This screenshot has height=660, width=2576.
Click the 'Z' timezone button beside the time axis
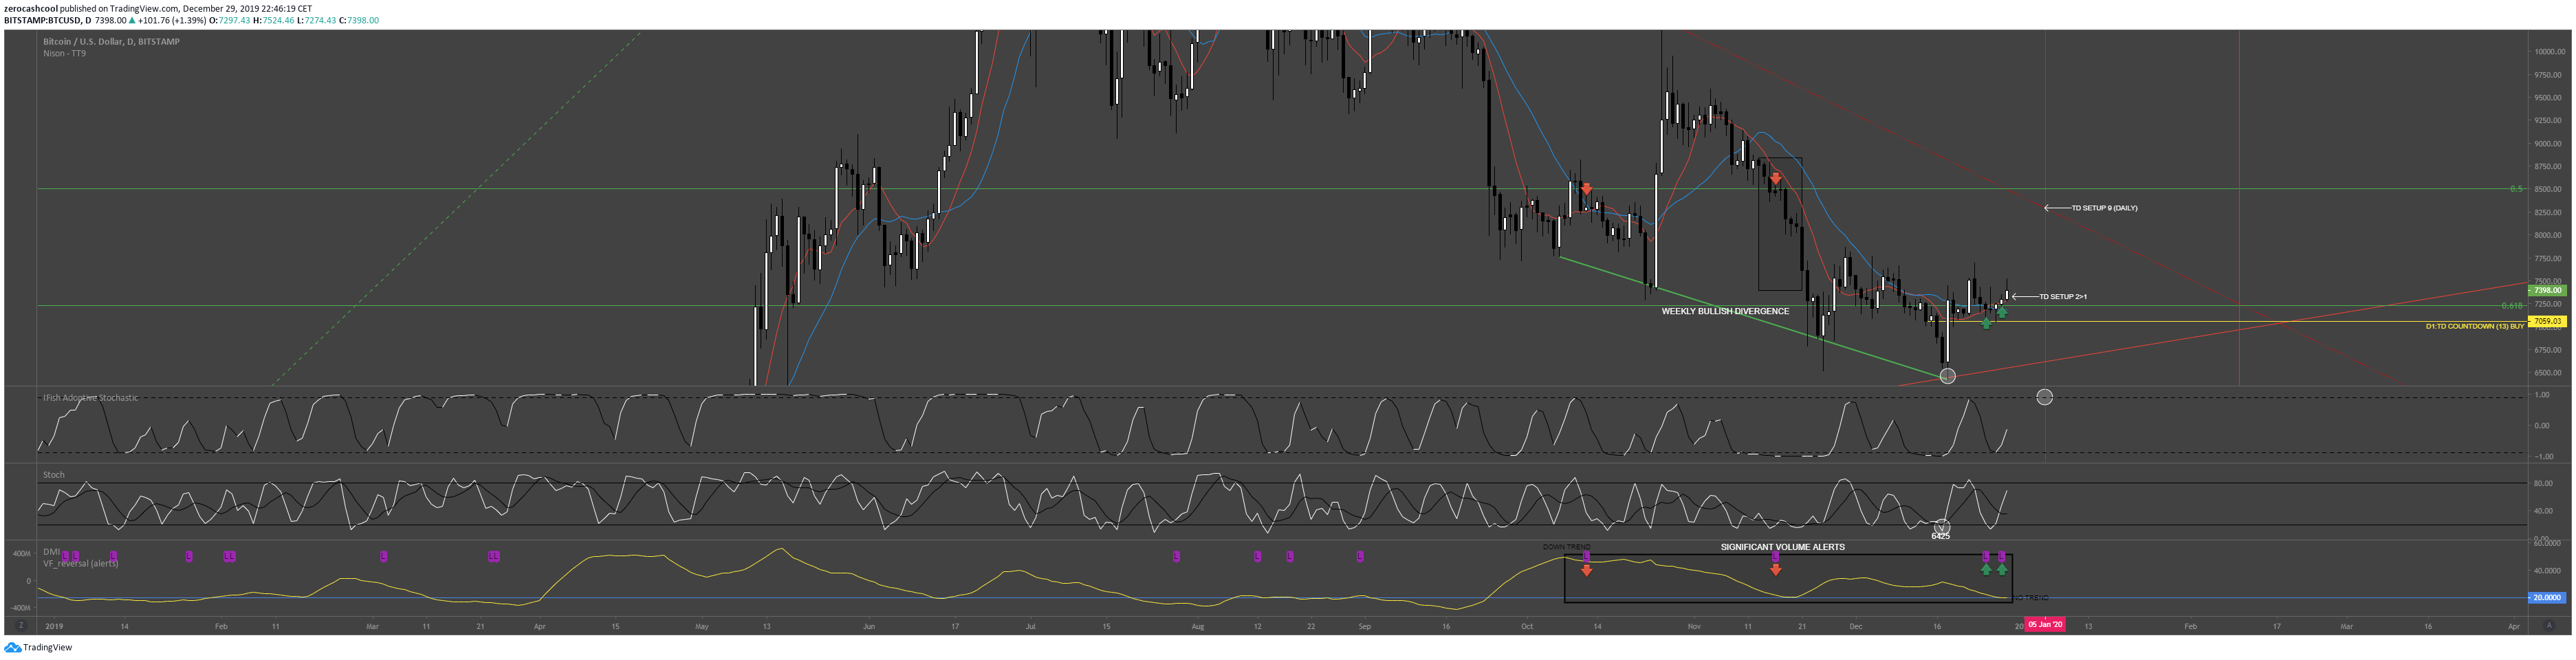[20, 626]
